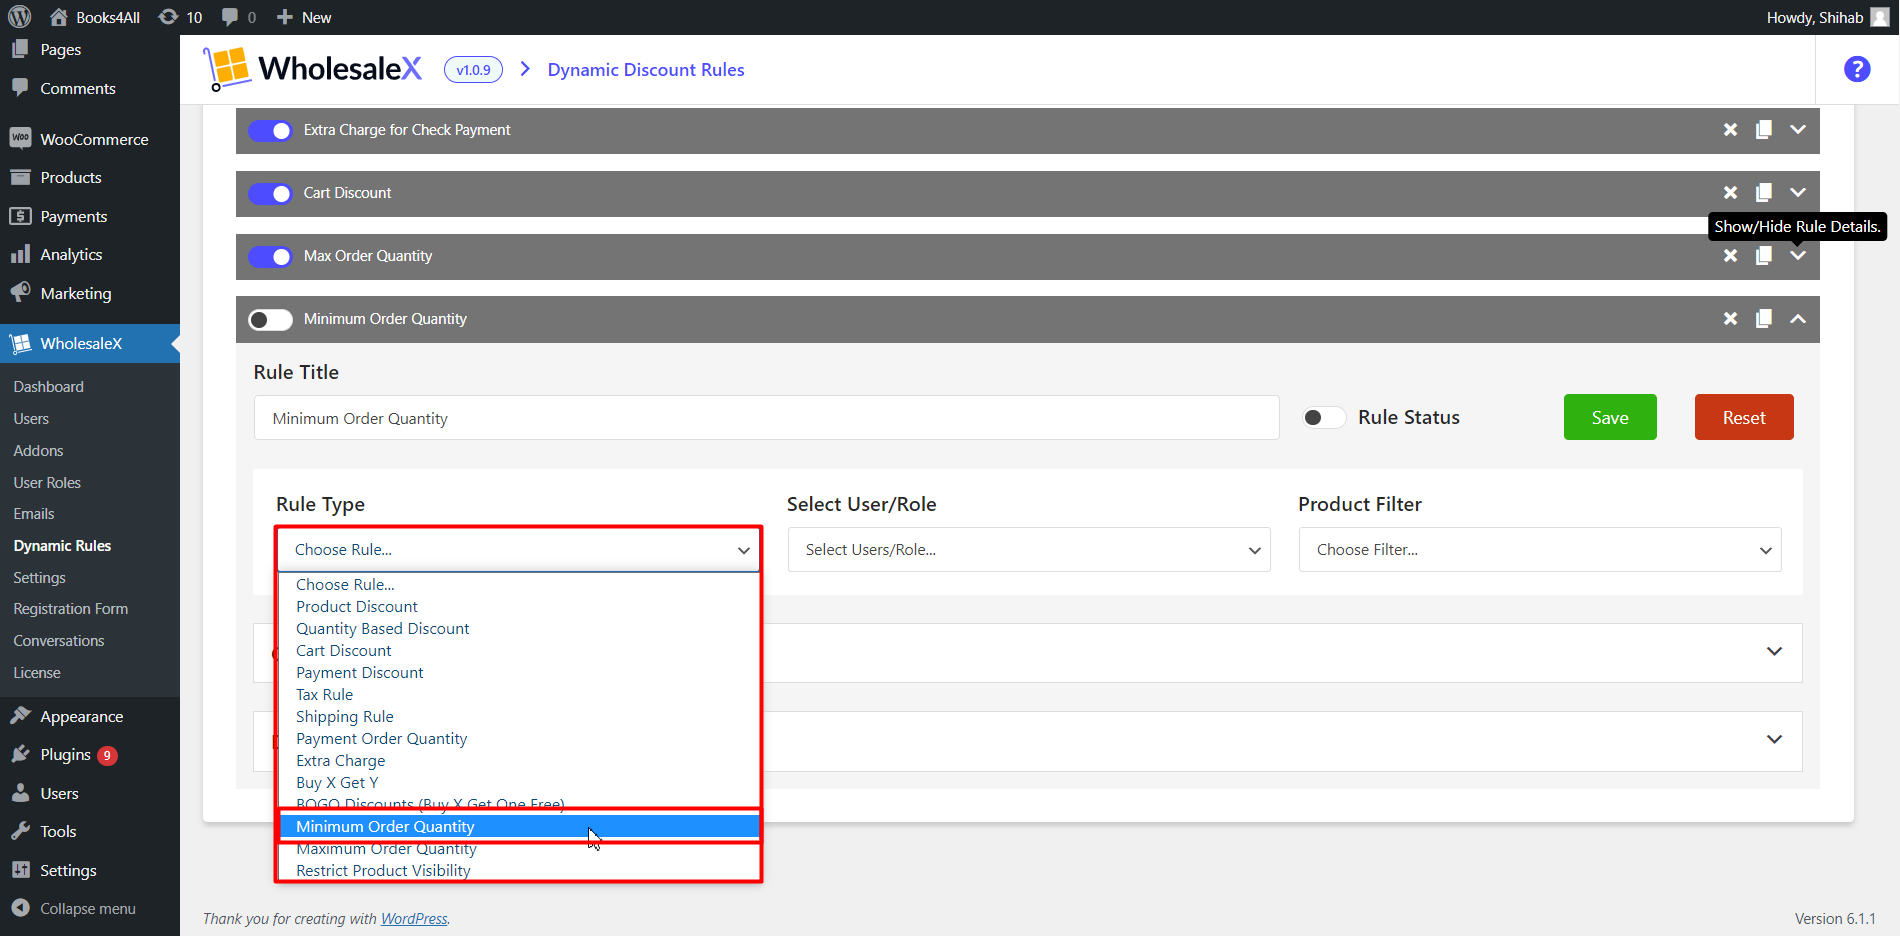
Task: Expand the Max Order Quantity details
Action: (1798, 256)
